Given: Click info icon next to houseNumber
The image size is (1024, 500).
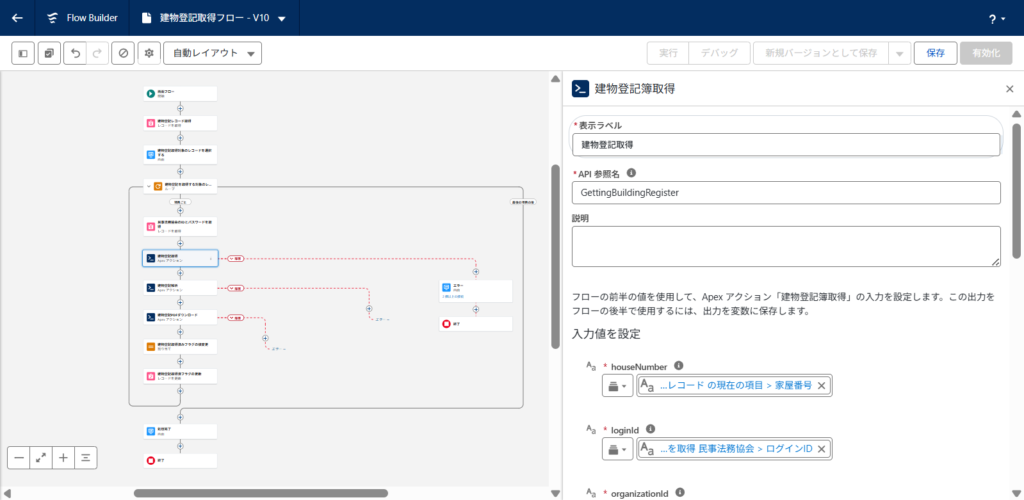Looking at the screenshot, I should 679,366.
